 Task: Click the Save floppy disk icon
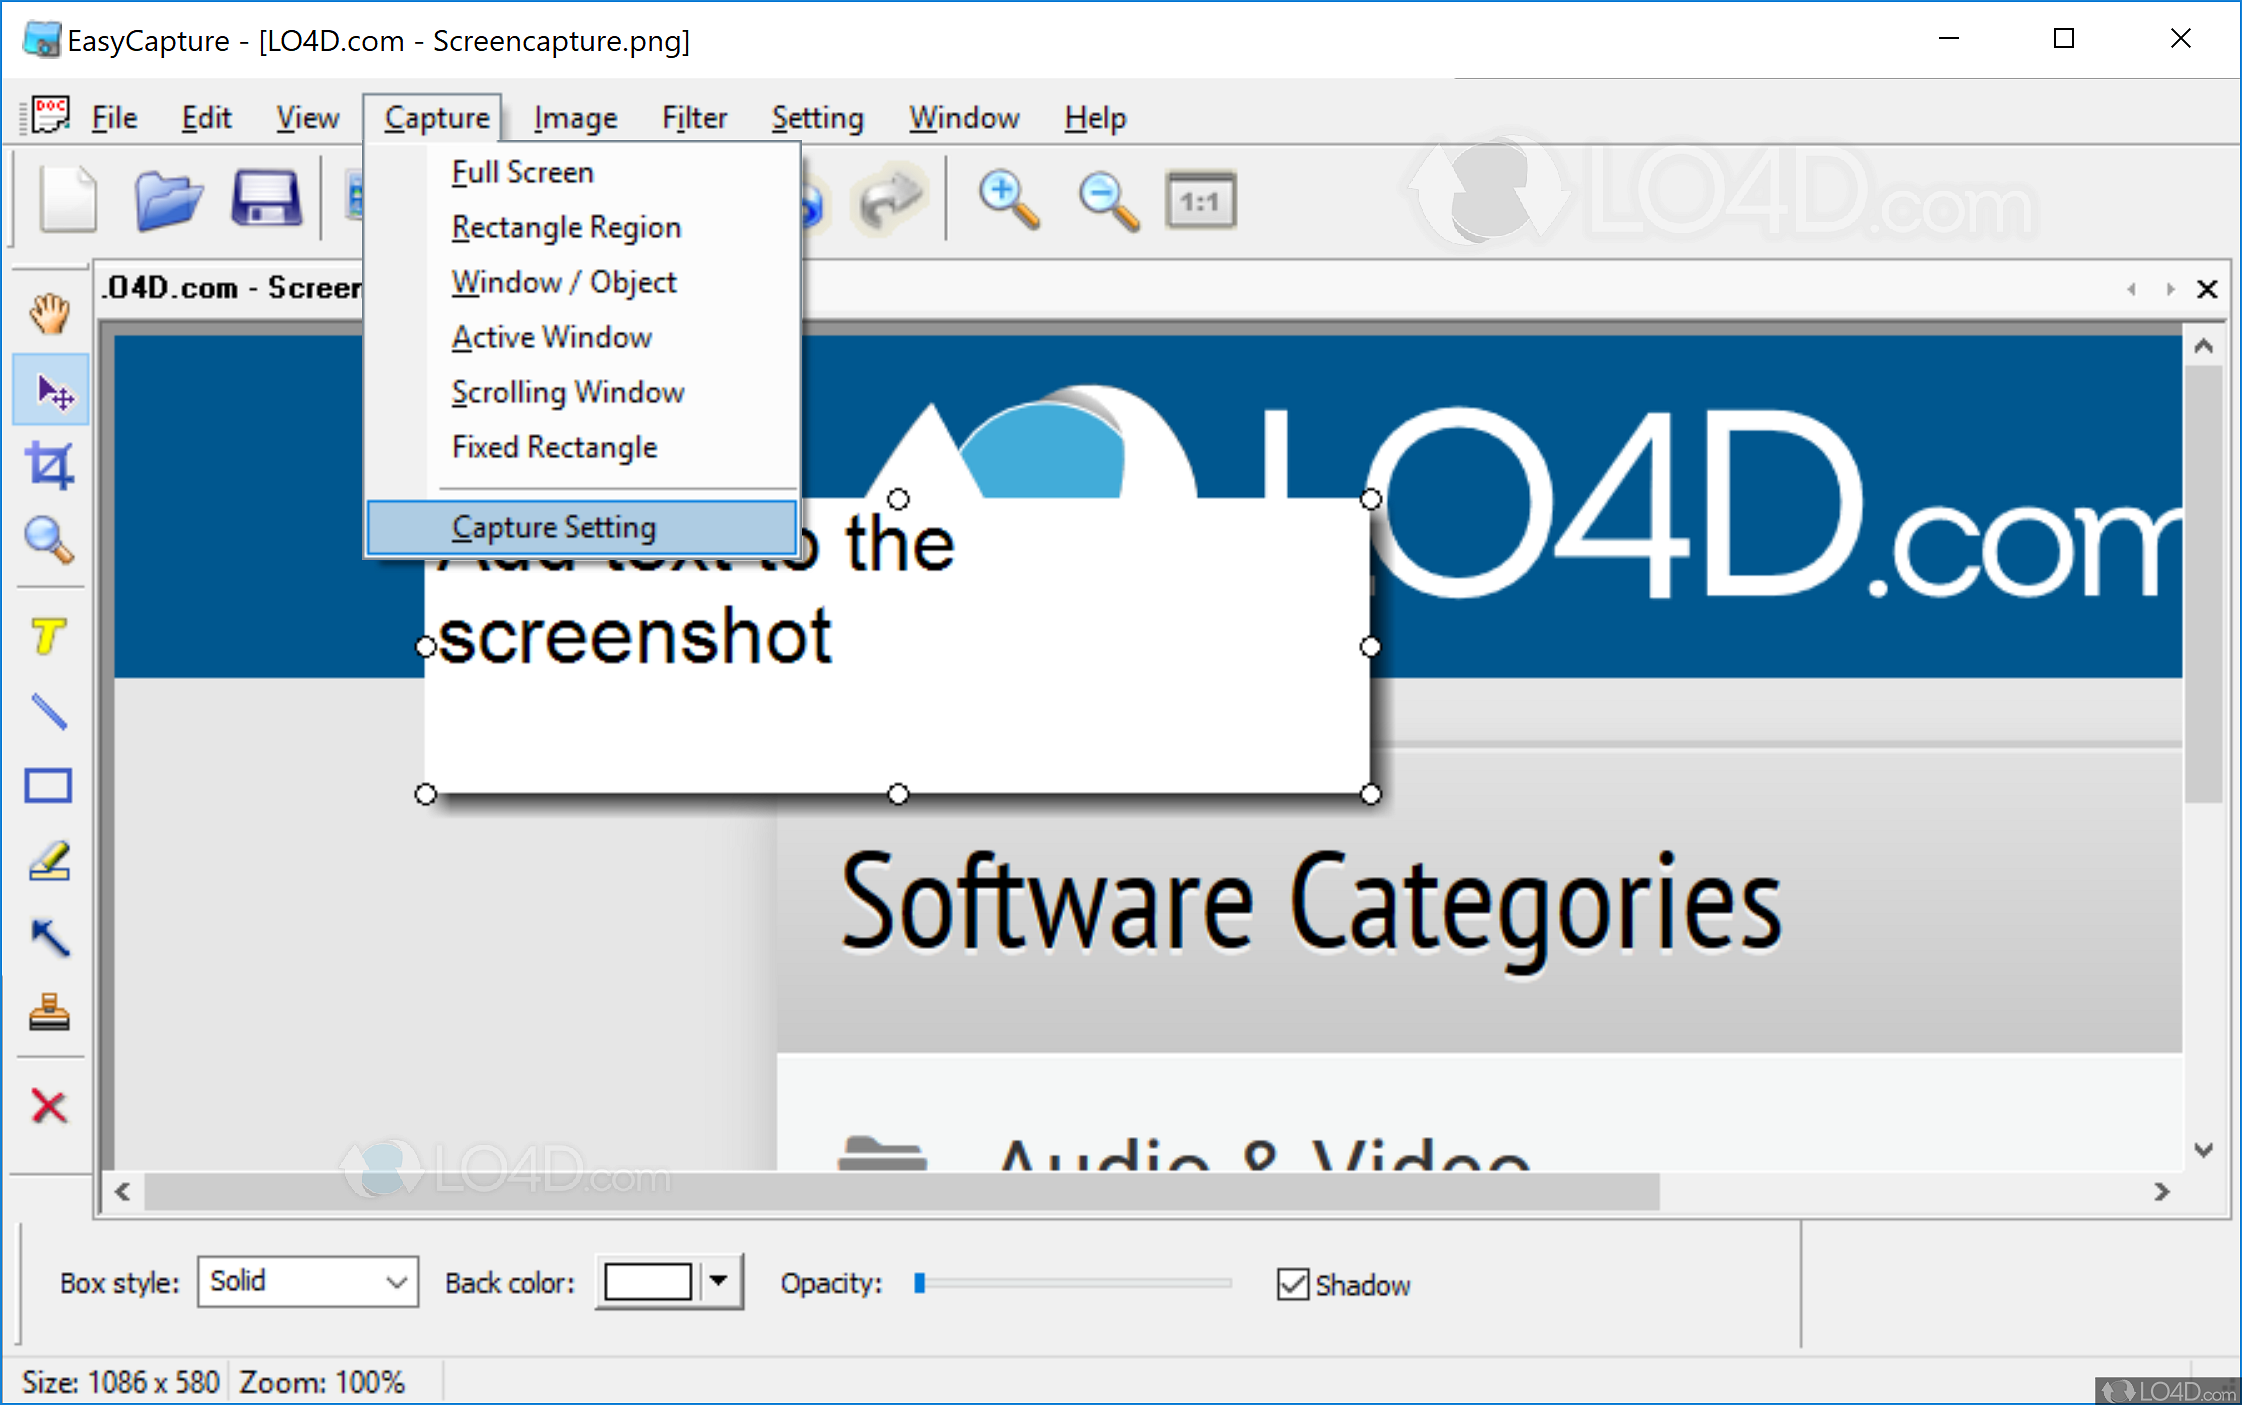(266, 200)
